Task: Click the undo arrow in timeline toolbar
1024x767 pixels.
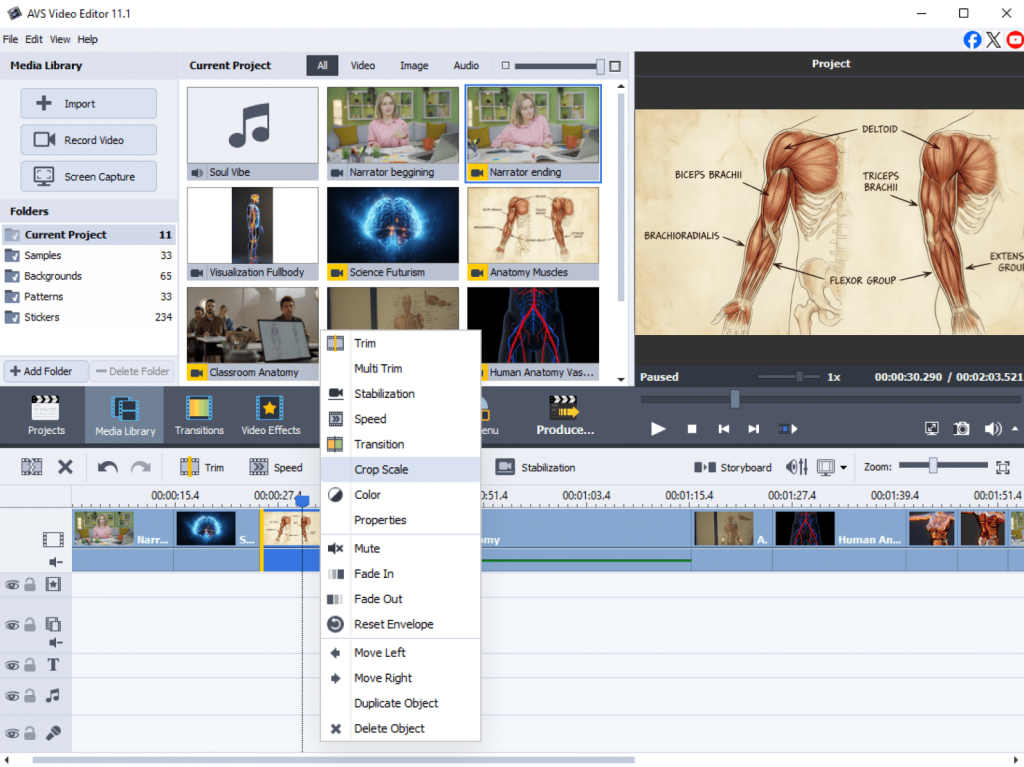Action: pyautogui.click(x=107, y=467)
